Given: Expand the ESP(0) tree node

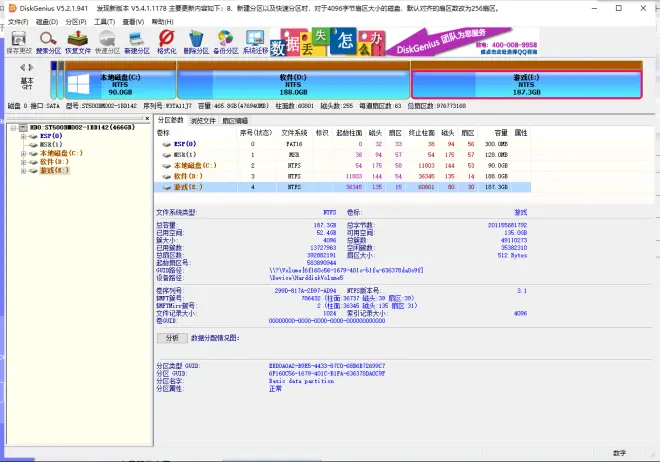Looking at the screenshot, I should (x=24, y=136).
